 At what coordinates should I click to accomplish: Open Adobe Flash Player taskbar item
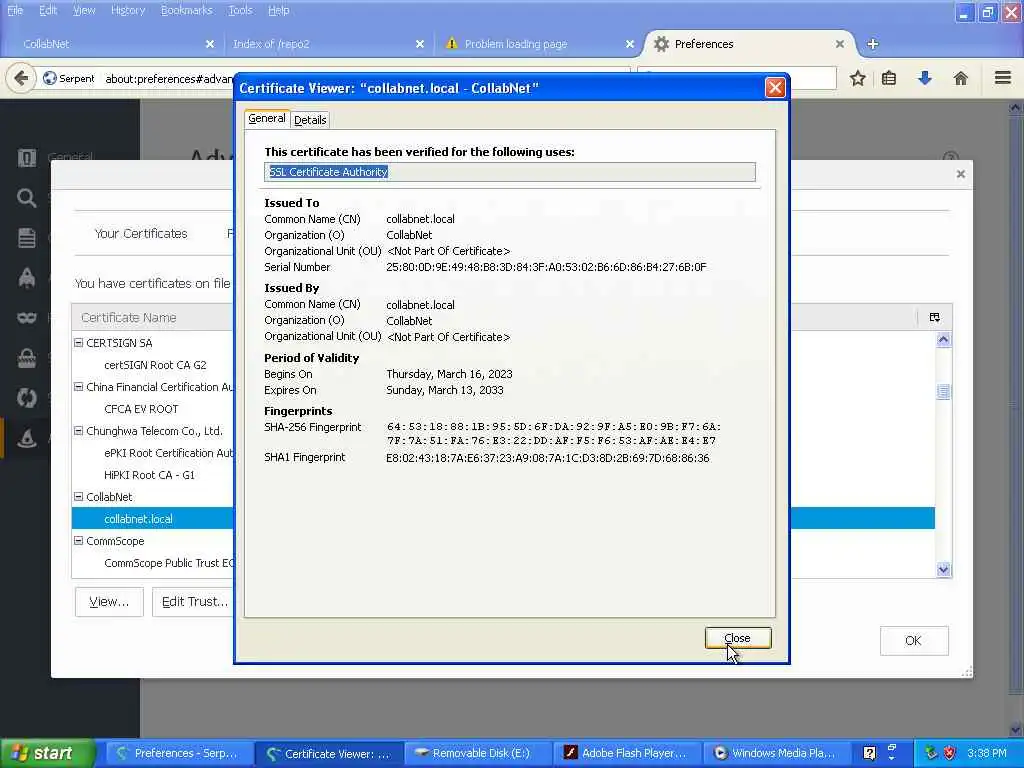click(628, 753)
